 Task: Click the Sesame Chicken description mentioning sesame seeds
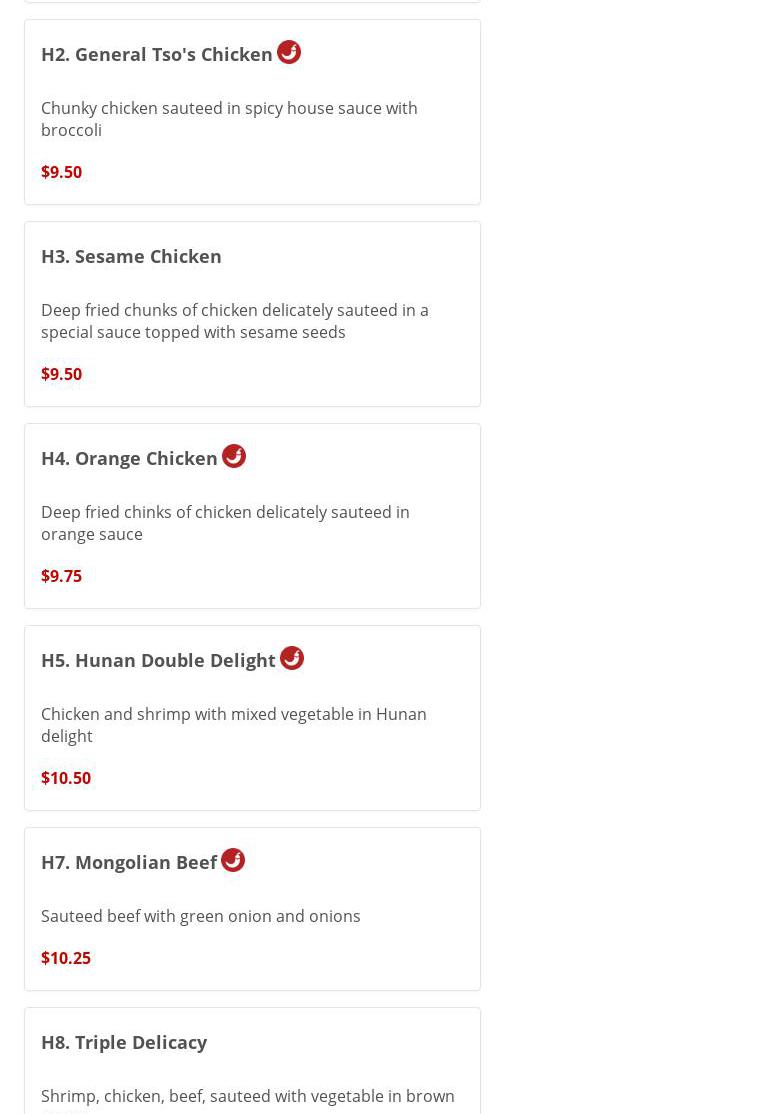click(x=234, y=321)
